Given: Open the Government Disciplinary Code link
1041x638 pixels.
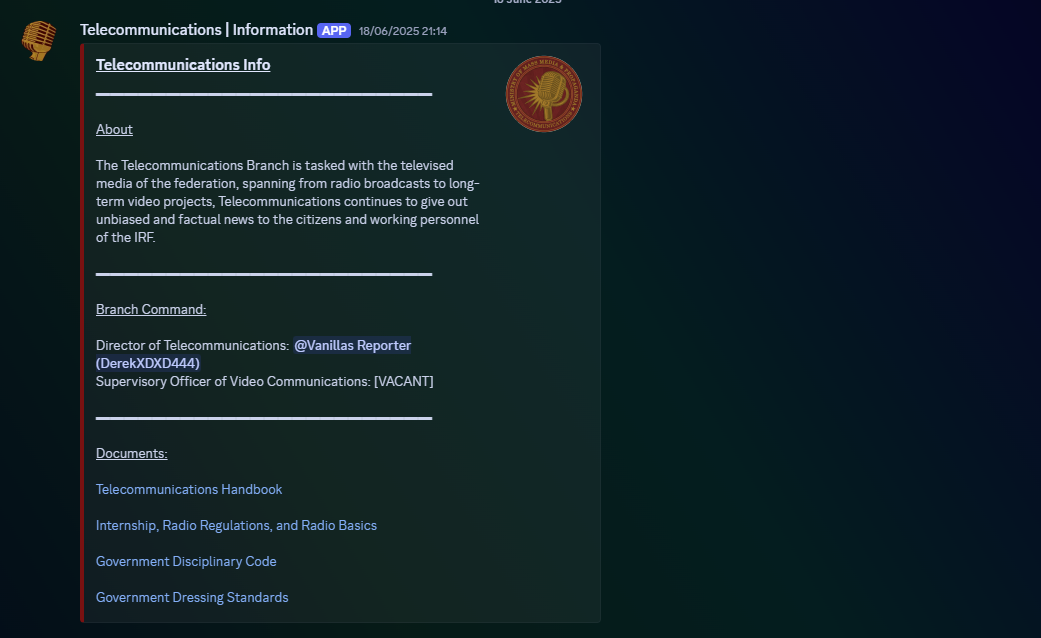Looking at the screenshot, I should tap(186, 561).
